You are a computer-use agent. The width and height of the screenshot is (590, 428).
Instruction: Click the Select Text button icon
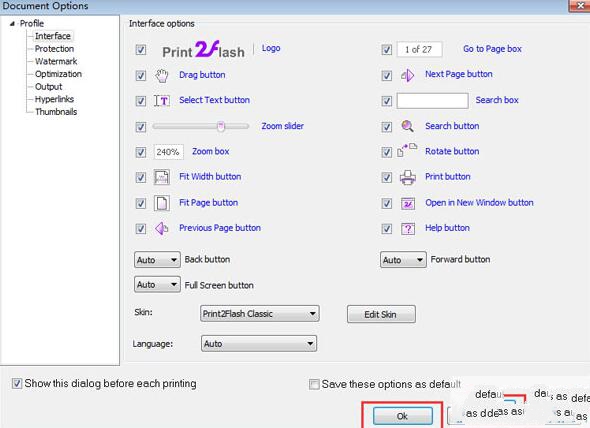pos(162,101)
